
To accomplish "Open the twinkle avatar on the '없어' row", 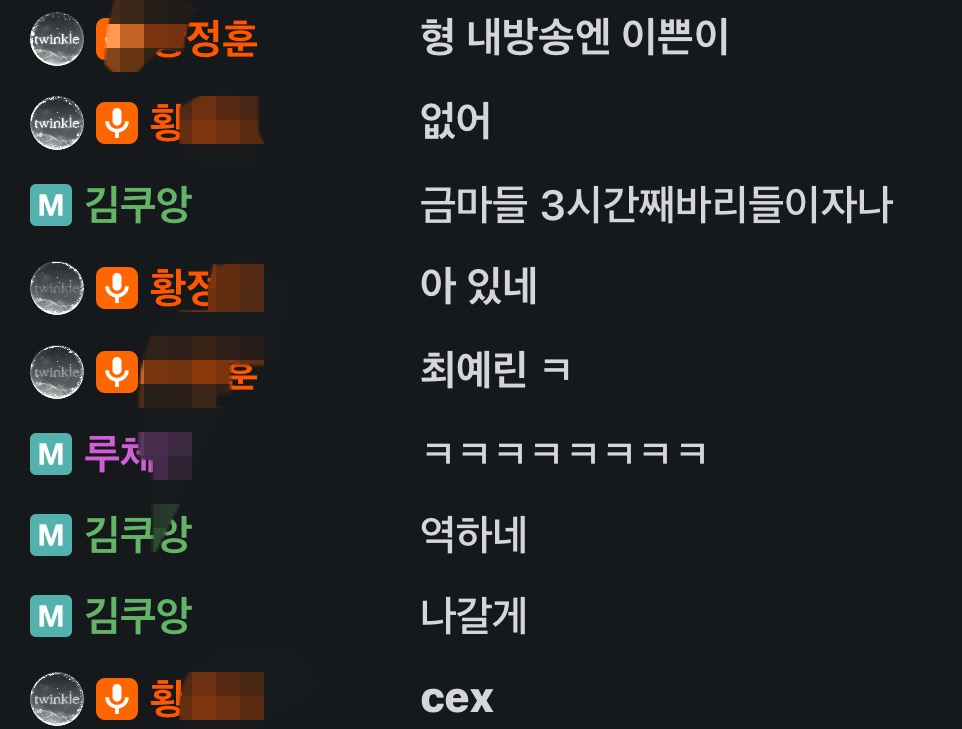I will tap(57, 123).
